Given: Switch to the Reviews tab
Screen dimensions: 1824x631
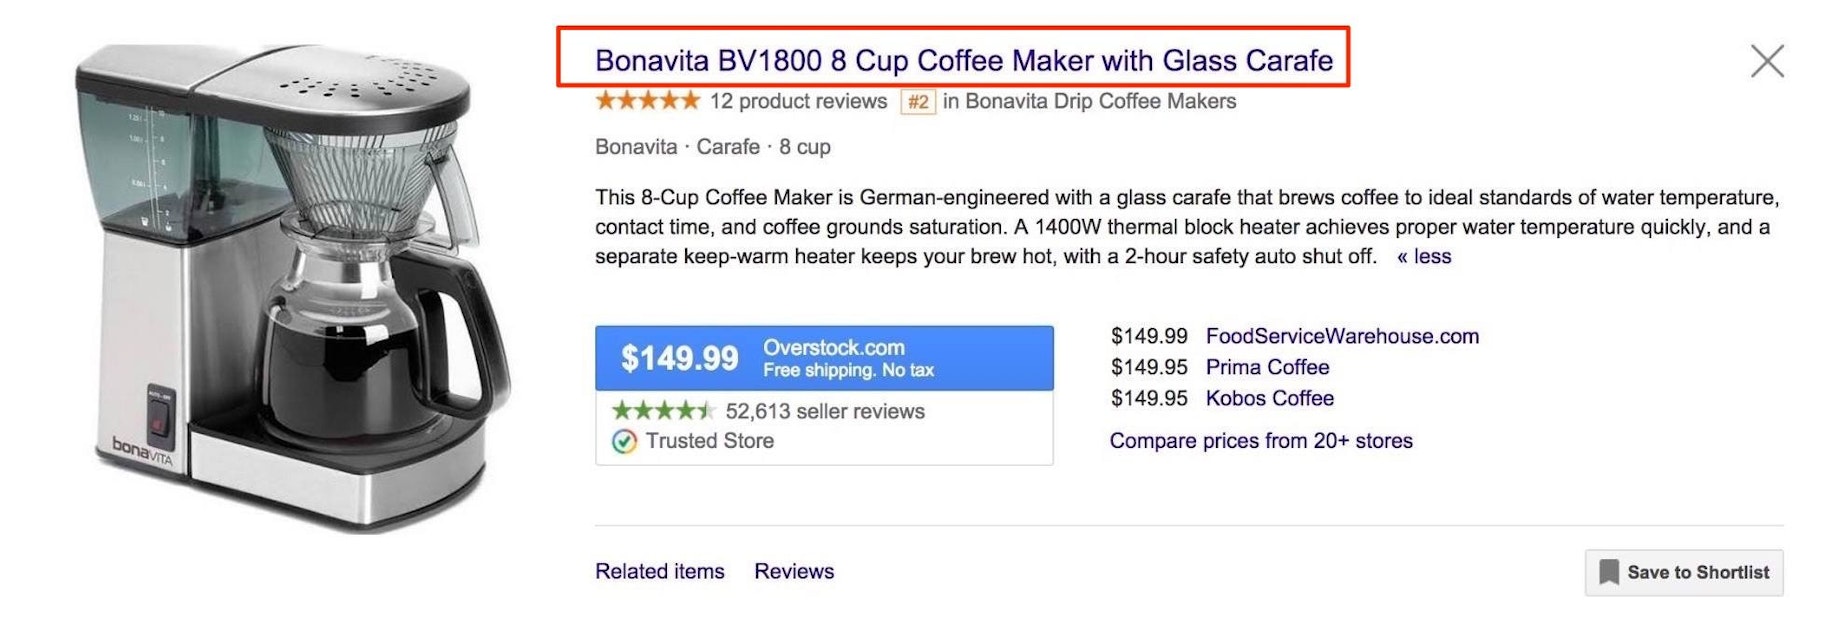Looking at the screenshot, I should point(793,571).
